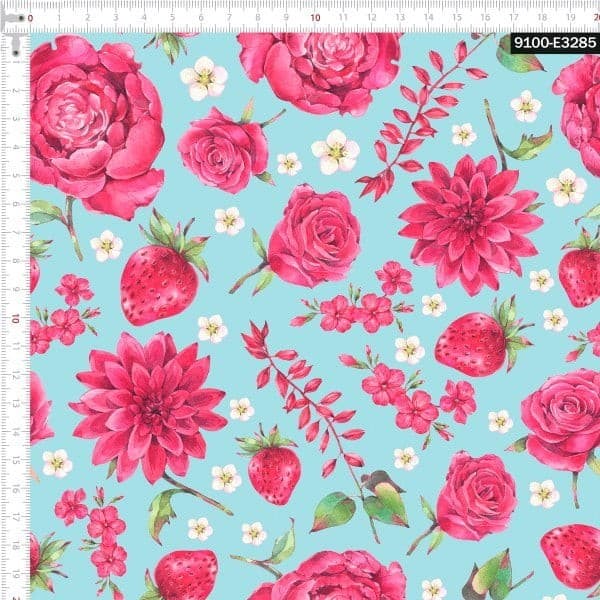Click the 10 mark on top ruler
The height and width of the screenshot is (600, 600).
(315, 18)
